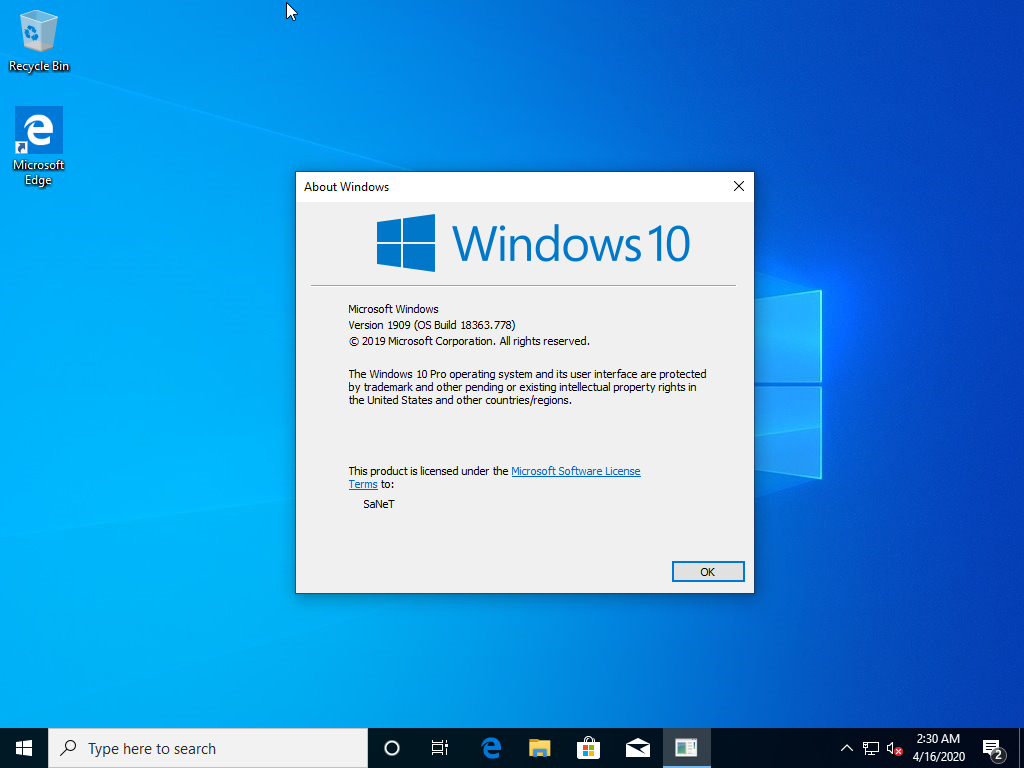Click the 'Version 1909 (OS Build 18363.778)' text

[432, 325]
